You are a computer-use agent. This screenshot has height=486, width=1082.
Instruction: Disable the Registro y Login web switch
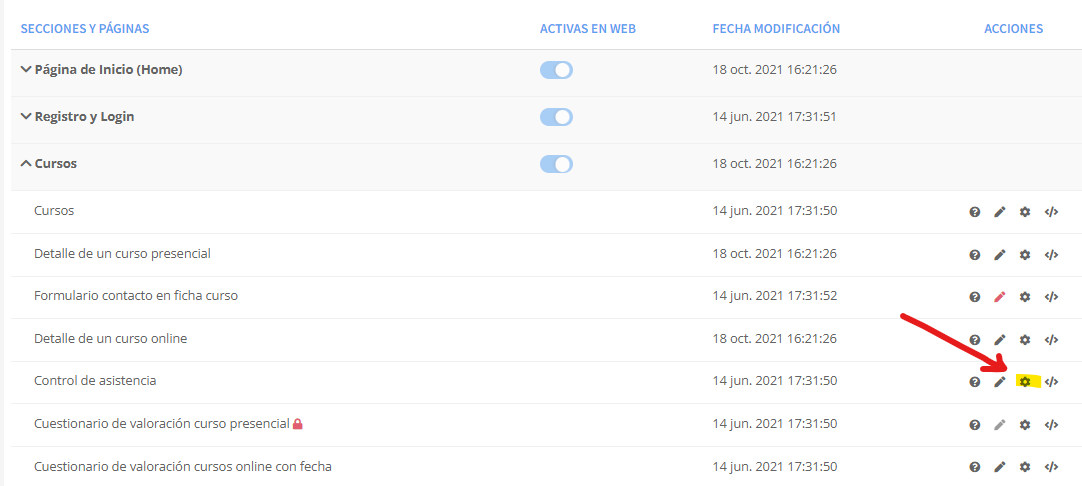[x=556, y=117]
